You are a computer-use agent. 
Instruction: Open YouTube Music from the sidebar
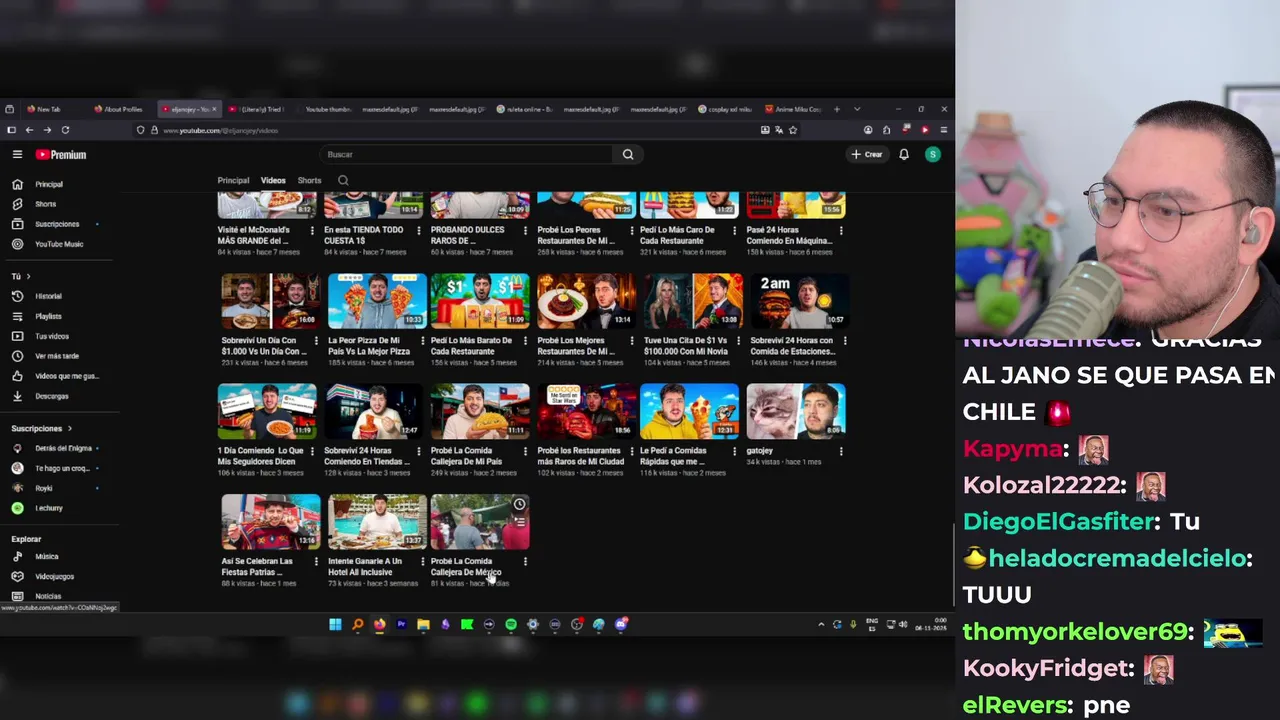58,244
